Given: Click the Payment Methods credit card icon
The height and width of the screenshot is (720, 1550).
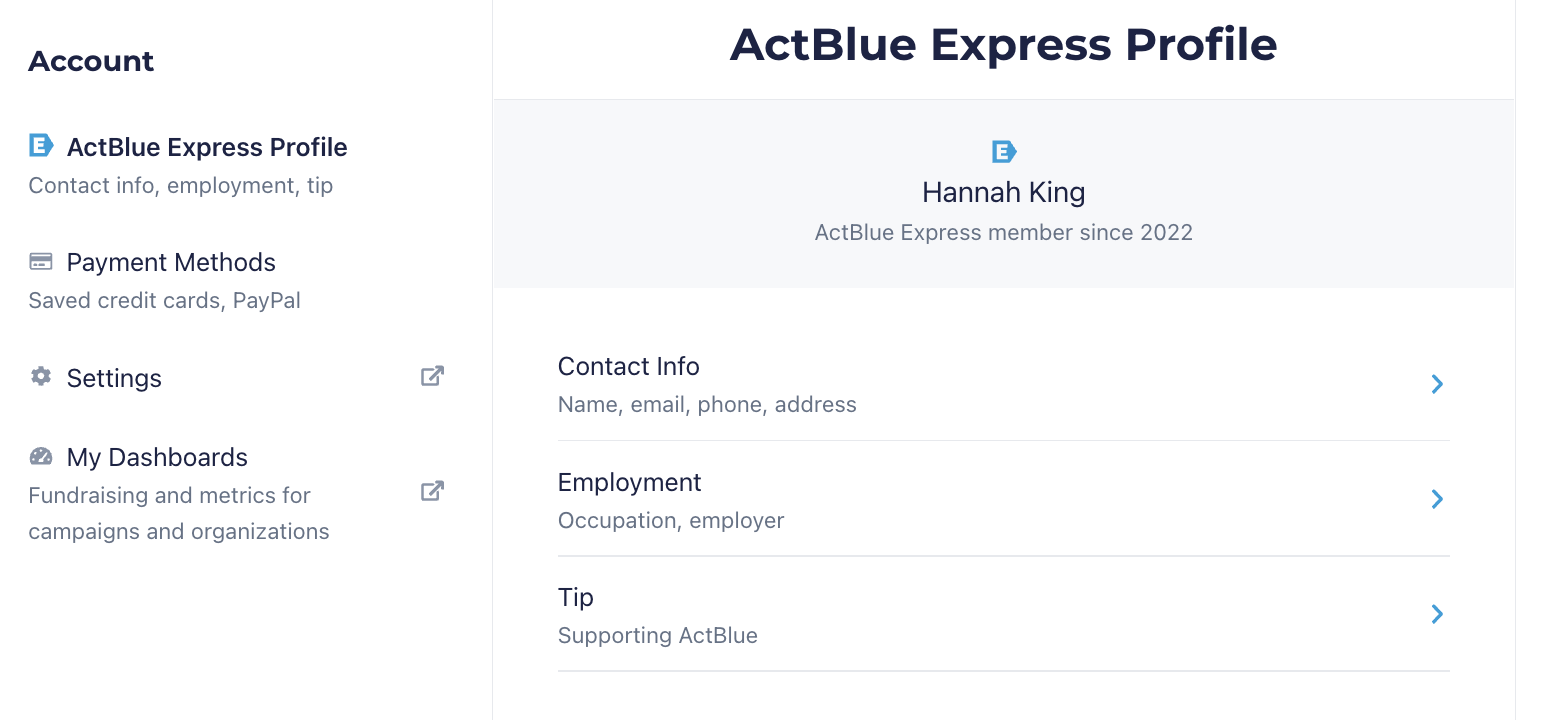Looking at the screenshot, I should [x=41, y=262].
